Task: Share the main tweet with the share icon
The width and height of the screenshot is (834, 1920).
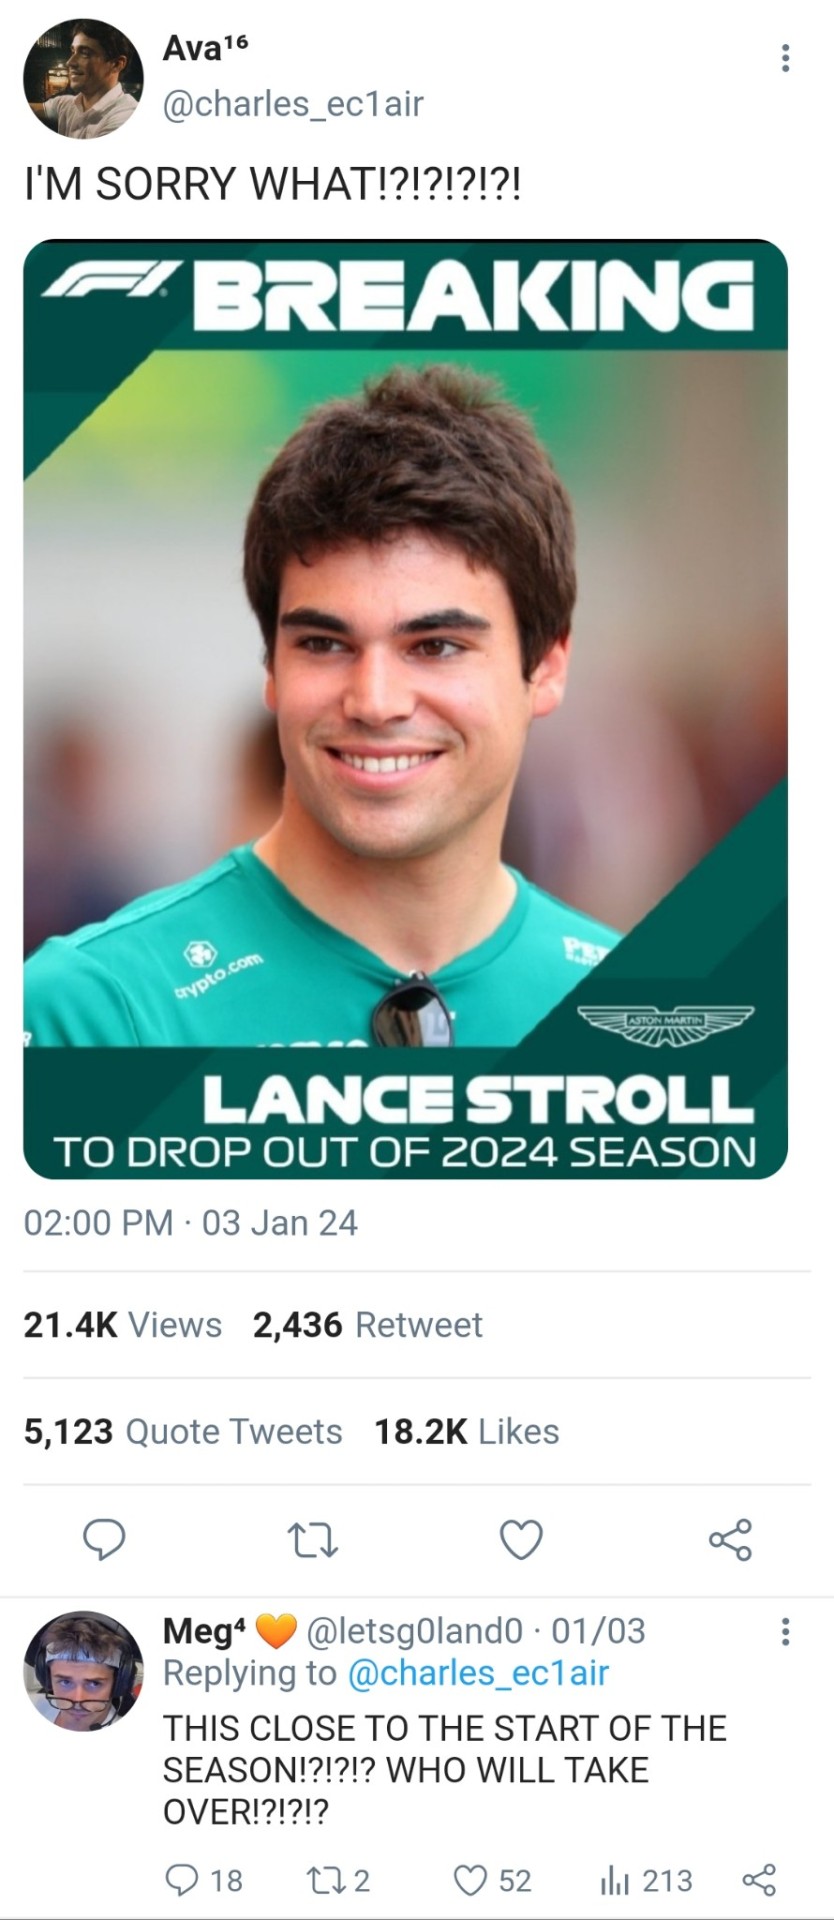Action: tap(730, 1540)
